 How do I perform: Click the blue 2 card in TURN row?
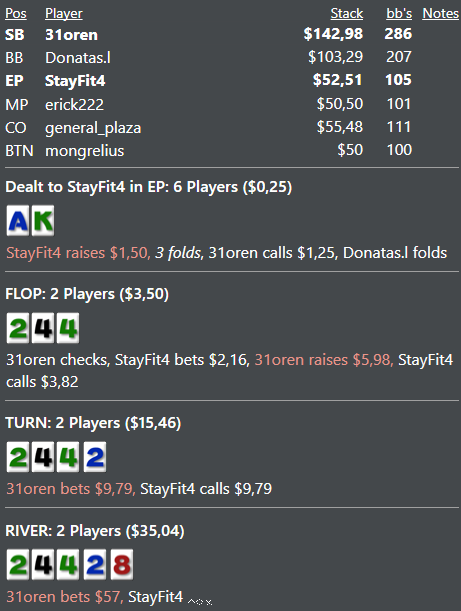[95, 457]
